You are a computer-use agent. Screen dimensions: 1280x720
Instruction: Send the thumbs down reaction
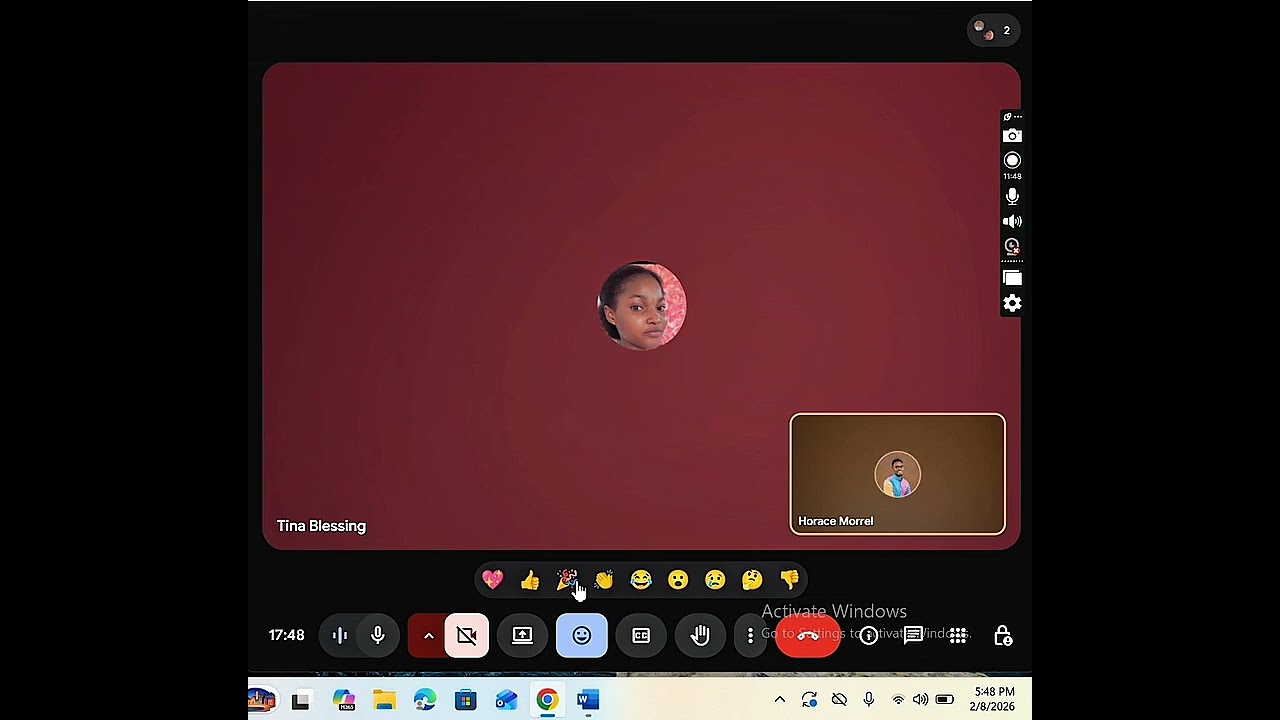tap(790, 579)
